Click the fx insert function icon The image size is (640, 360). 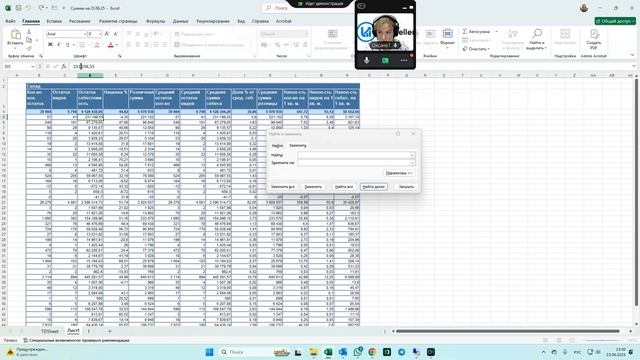[63, 66]
